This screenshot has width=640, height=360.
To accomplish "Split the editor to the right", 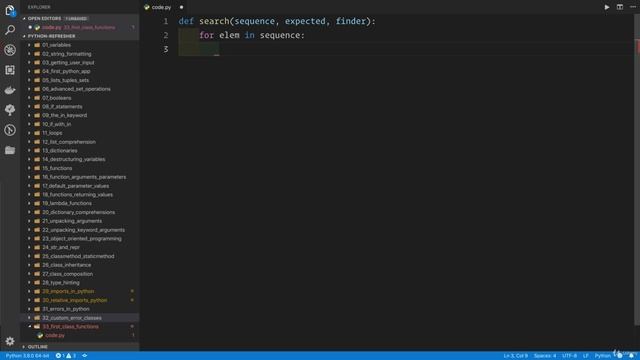I will [620, 7].
